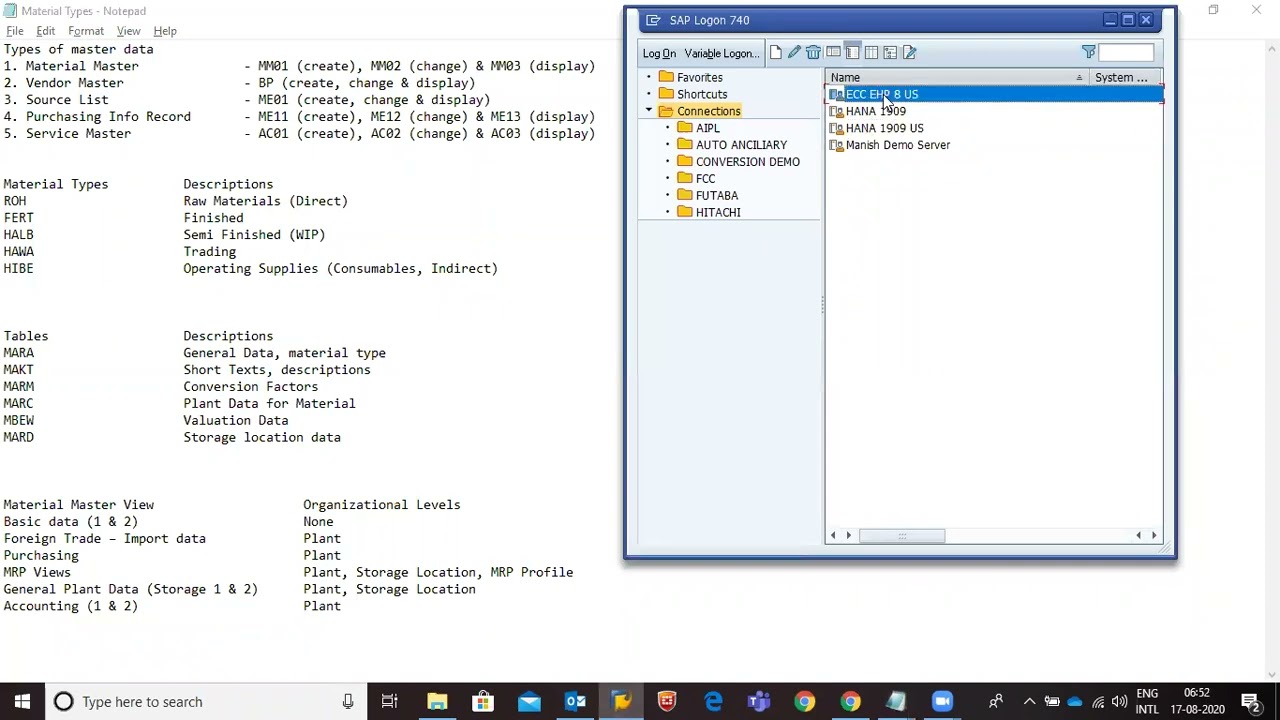
Task: Click the notepad-with-pencil icon in SAP Logon toolbar
Action: pos(909,53)
